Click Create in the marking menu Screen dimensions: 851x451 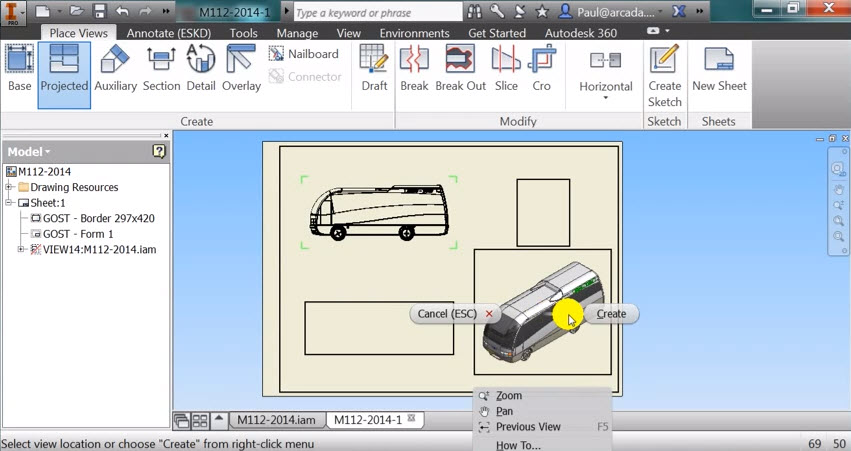611,314
